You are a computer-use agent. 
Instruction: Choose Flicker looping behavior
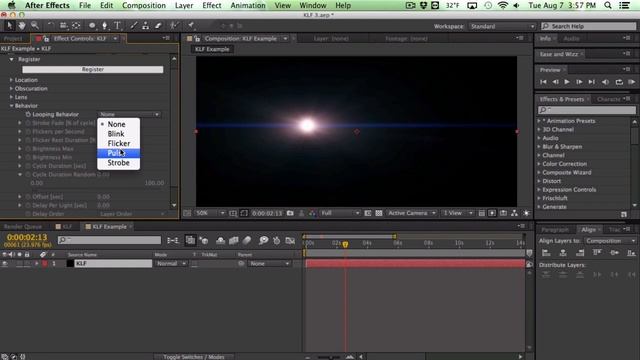(x=118, y=143)
